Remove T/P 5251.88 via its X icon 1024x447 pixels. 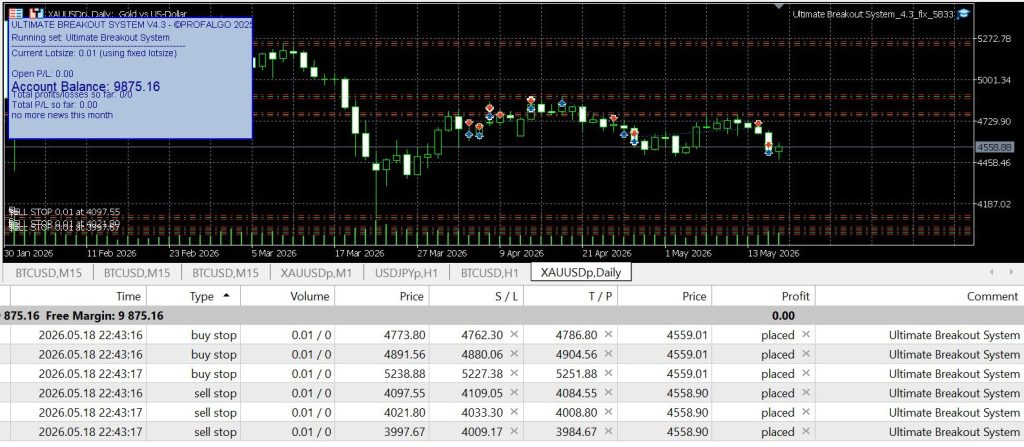608,374
